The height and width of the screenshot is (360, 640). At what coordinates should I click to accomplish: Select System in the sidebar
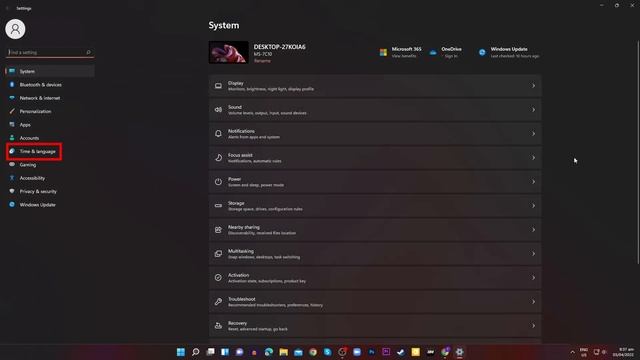(50, 71)
